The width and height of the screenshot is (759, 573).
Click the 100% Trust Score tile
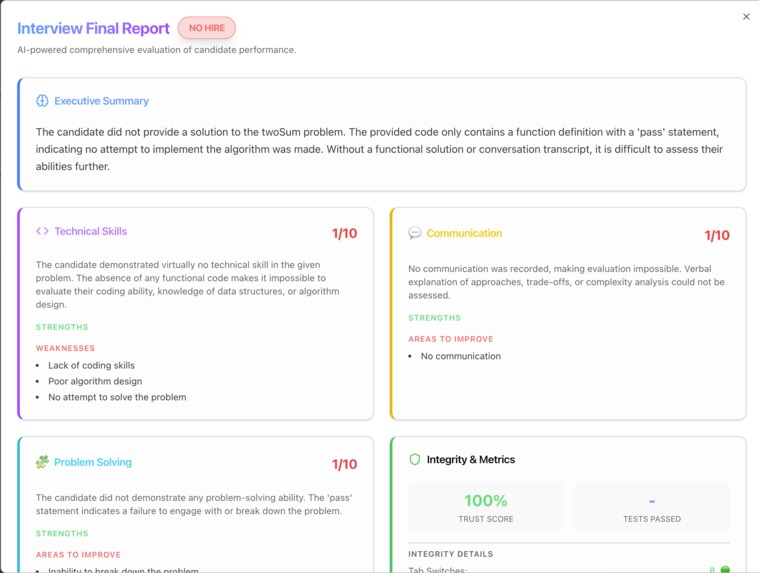pyautogui.click(x=486, y=507)
